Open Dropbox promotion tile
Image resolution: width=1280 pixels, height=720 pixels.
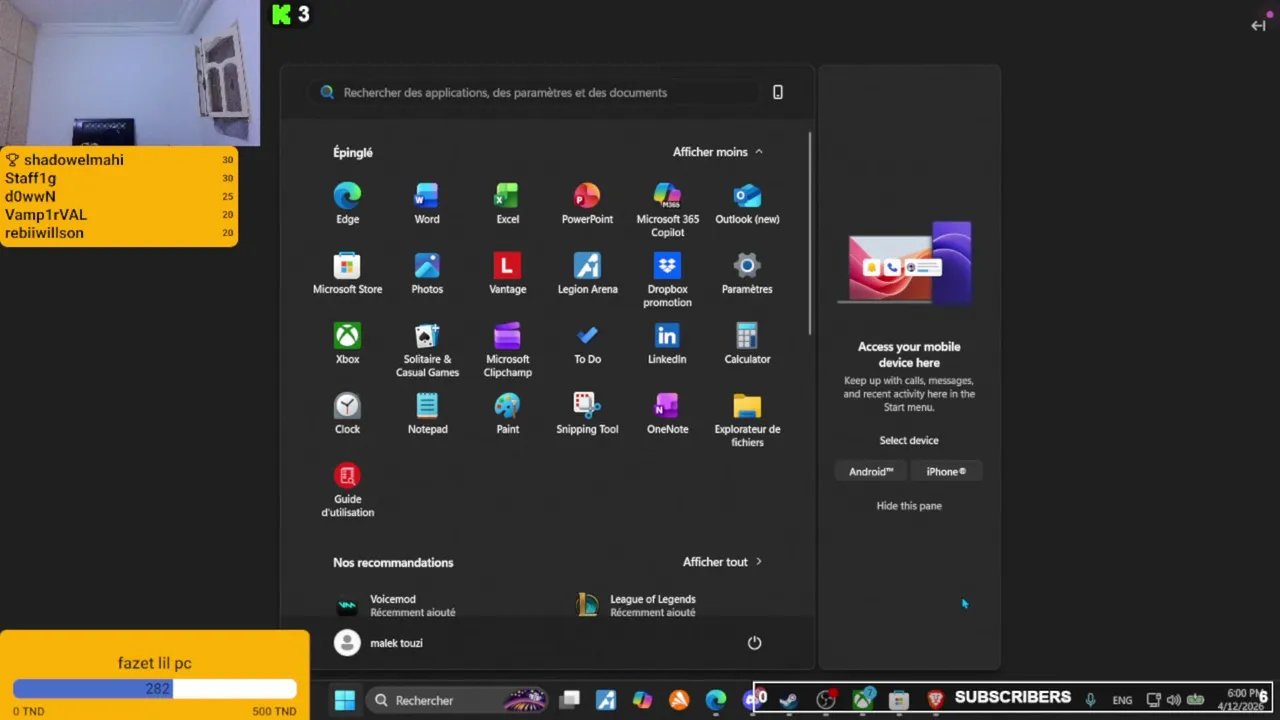667,280
